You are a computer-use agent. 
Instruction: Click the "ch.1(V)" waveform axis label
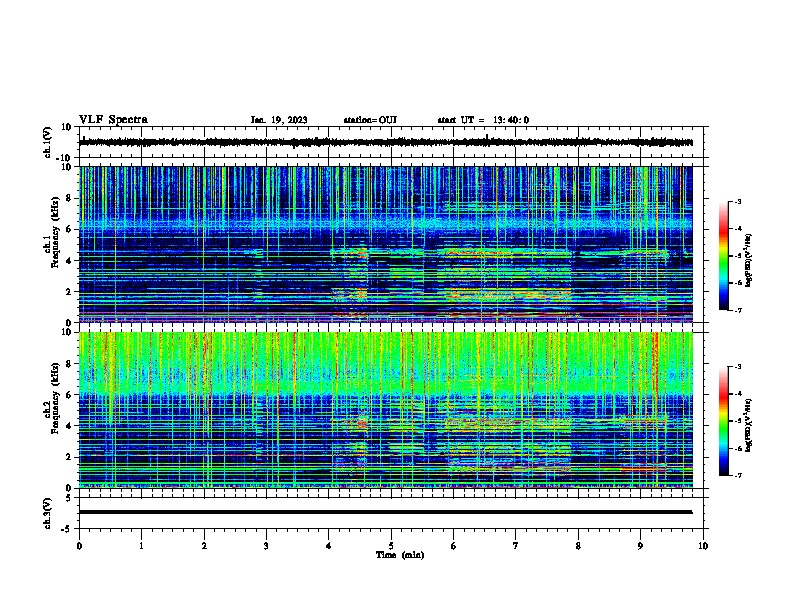[47, 142]
